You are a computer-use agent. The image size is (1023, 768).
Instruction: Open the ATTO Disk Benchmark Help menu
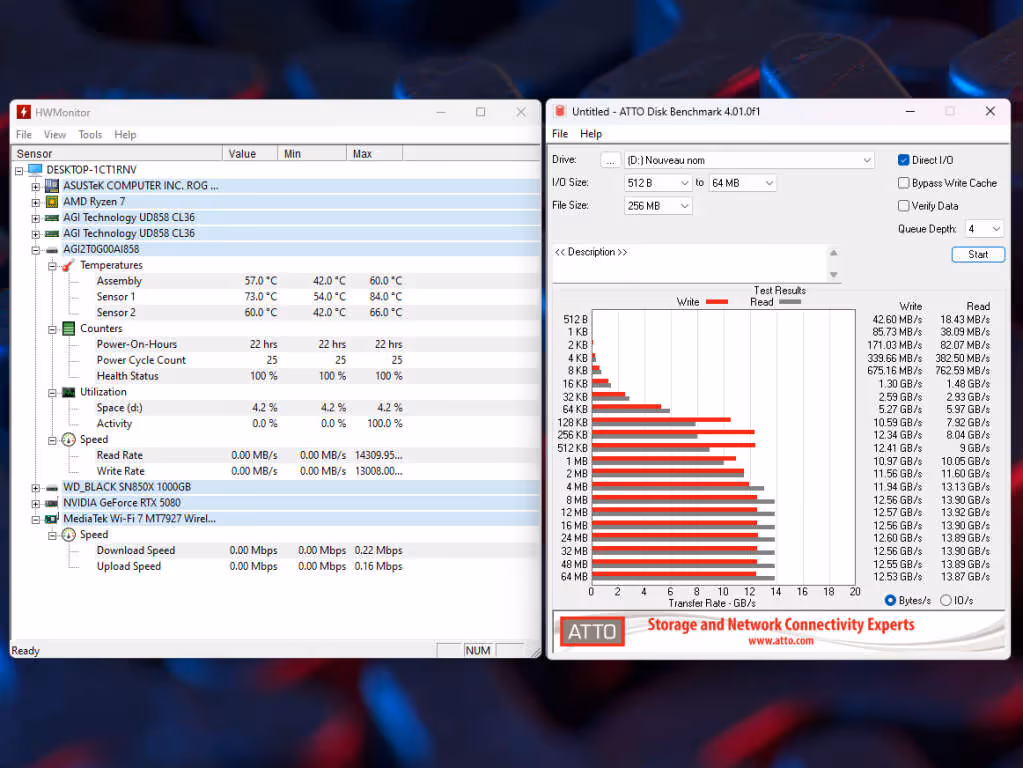point(591,134)
